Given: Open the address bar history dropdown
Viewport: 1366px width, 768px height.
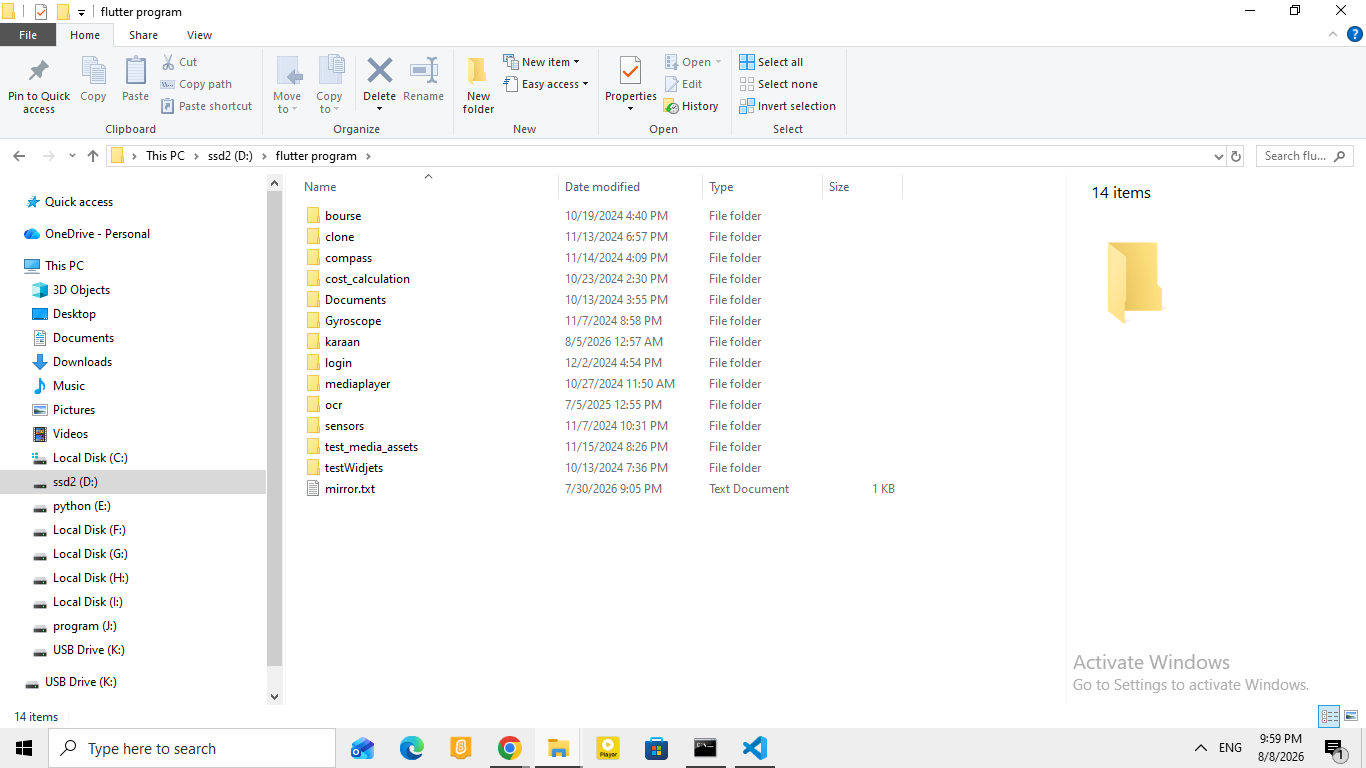Looking at the screenshot, I should click(x=1218, y=156).
